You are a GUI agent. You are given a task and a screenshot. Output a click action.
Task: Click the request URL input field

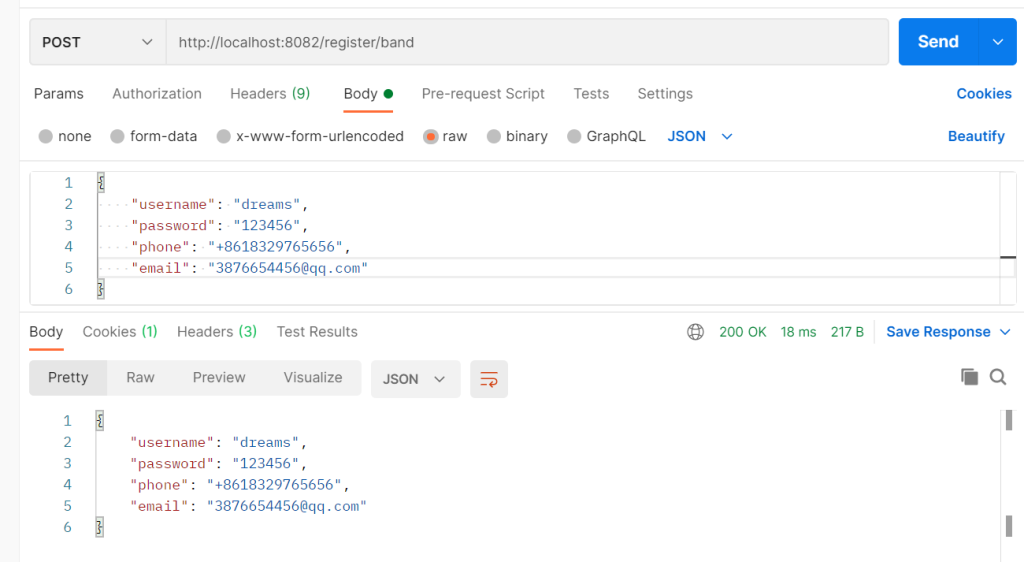point(527,42)
